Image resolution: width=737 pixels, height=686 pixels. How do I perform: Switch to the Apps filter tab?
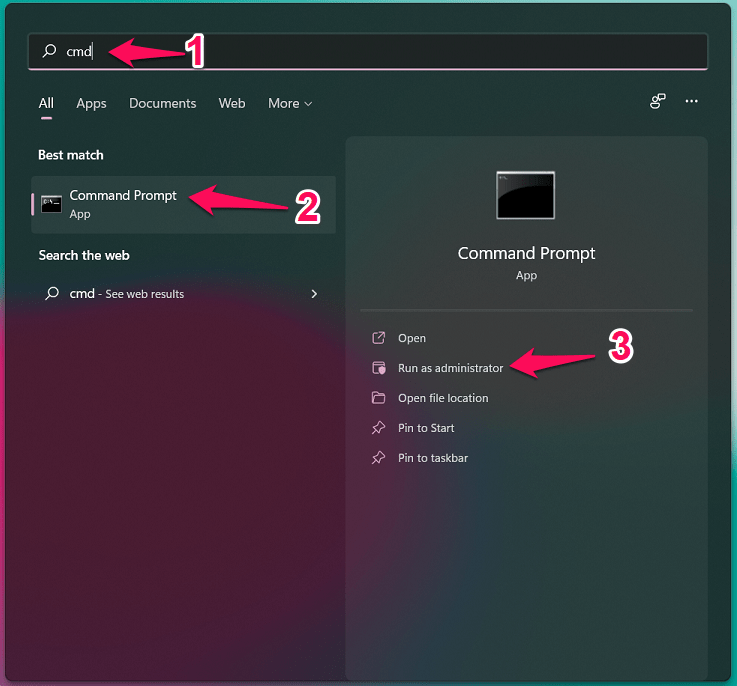coord(91,103)
